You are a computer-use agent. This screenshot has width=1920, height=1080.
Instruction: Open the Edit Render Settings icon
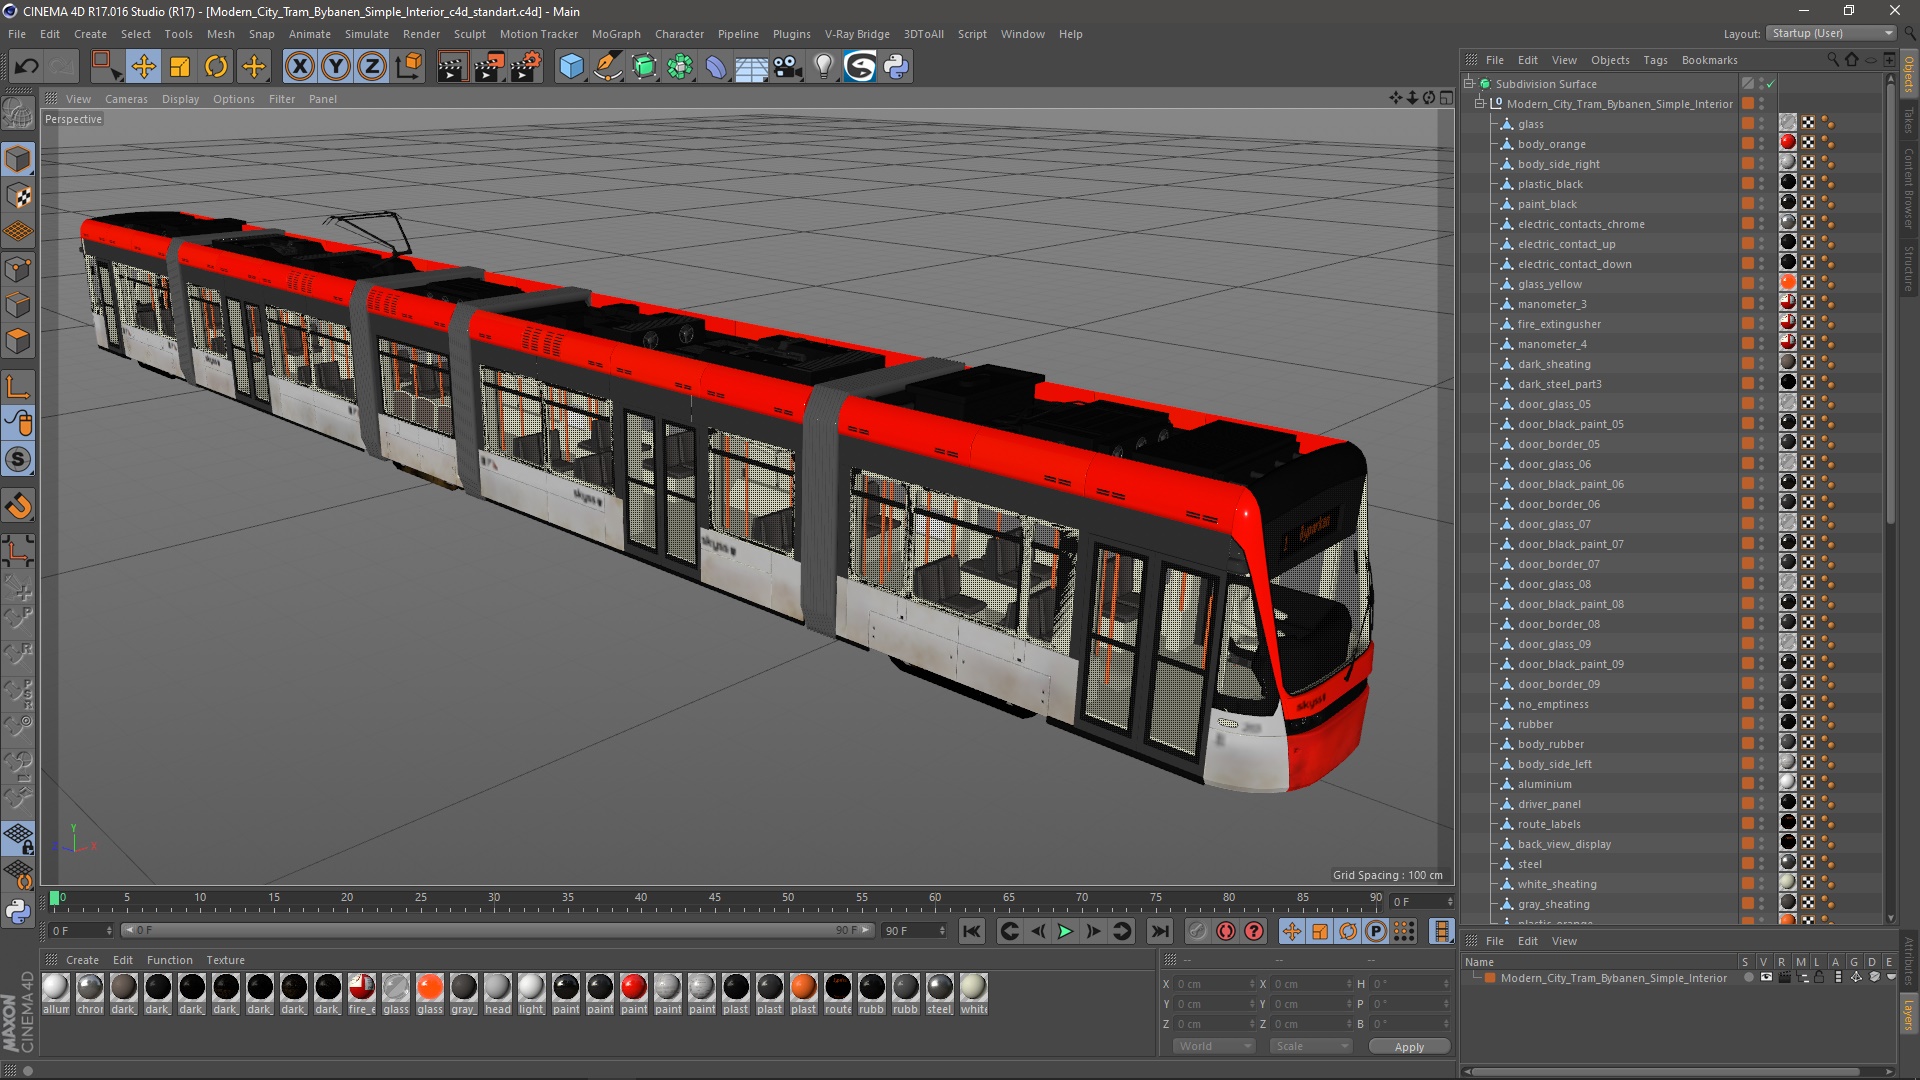526,67
